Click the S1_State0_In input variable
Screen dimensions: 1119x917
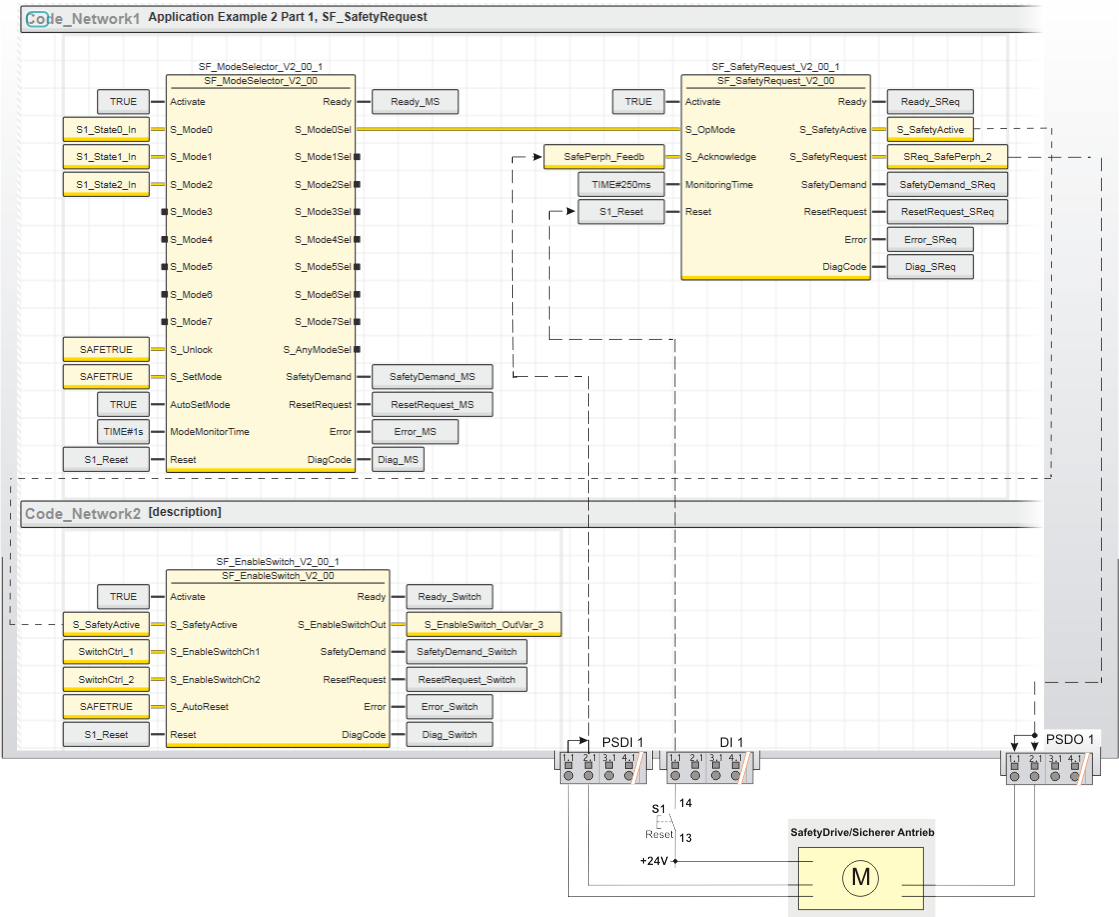[105, 129]
